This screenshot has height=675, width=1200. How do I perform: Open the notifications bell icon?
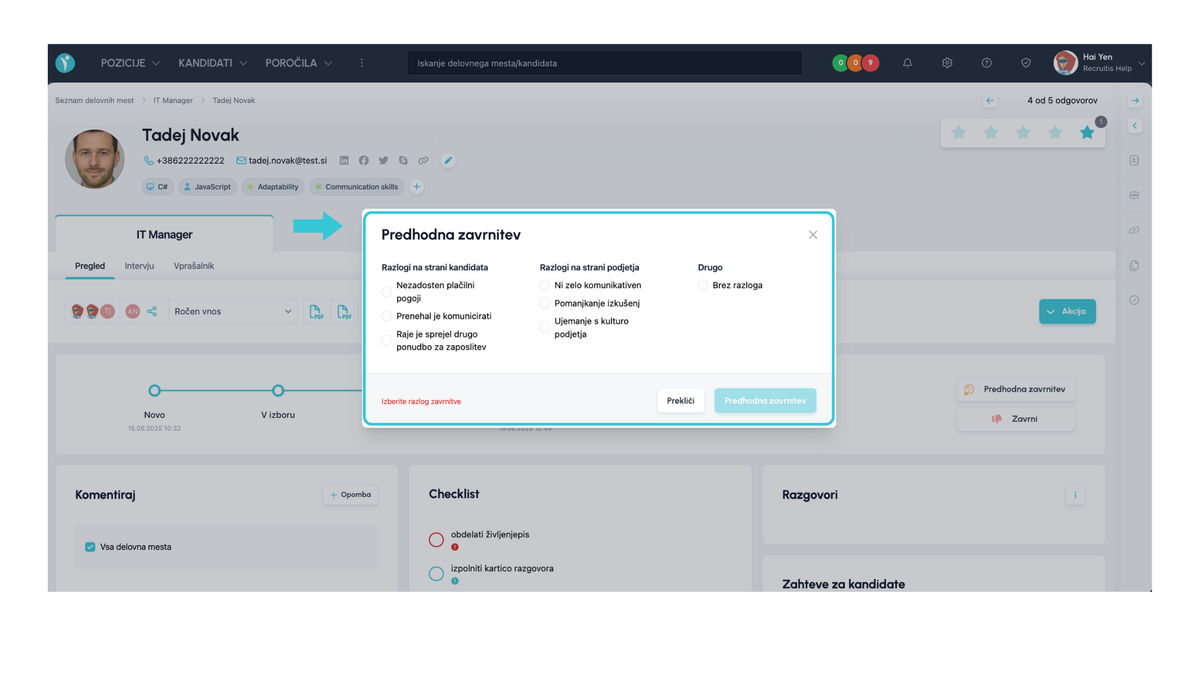tap(907, 63)
